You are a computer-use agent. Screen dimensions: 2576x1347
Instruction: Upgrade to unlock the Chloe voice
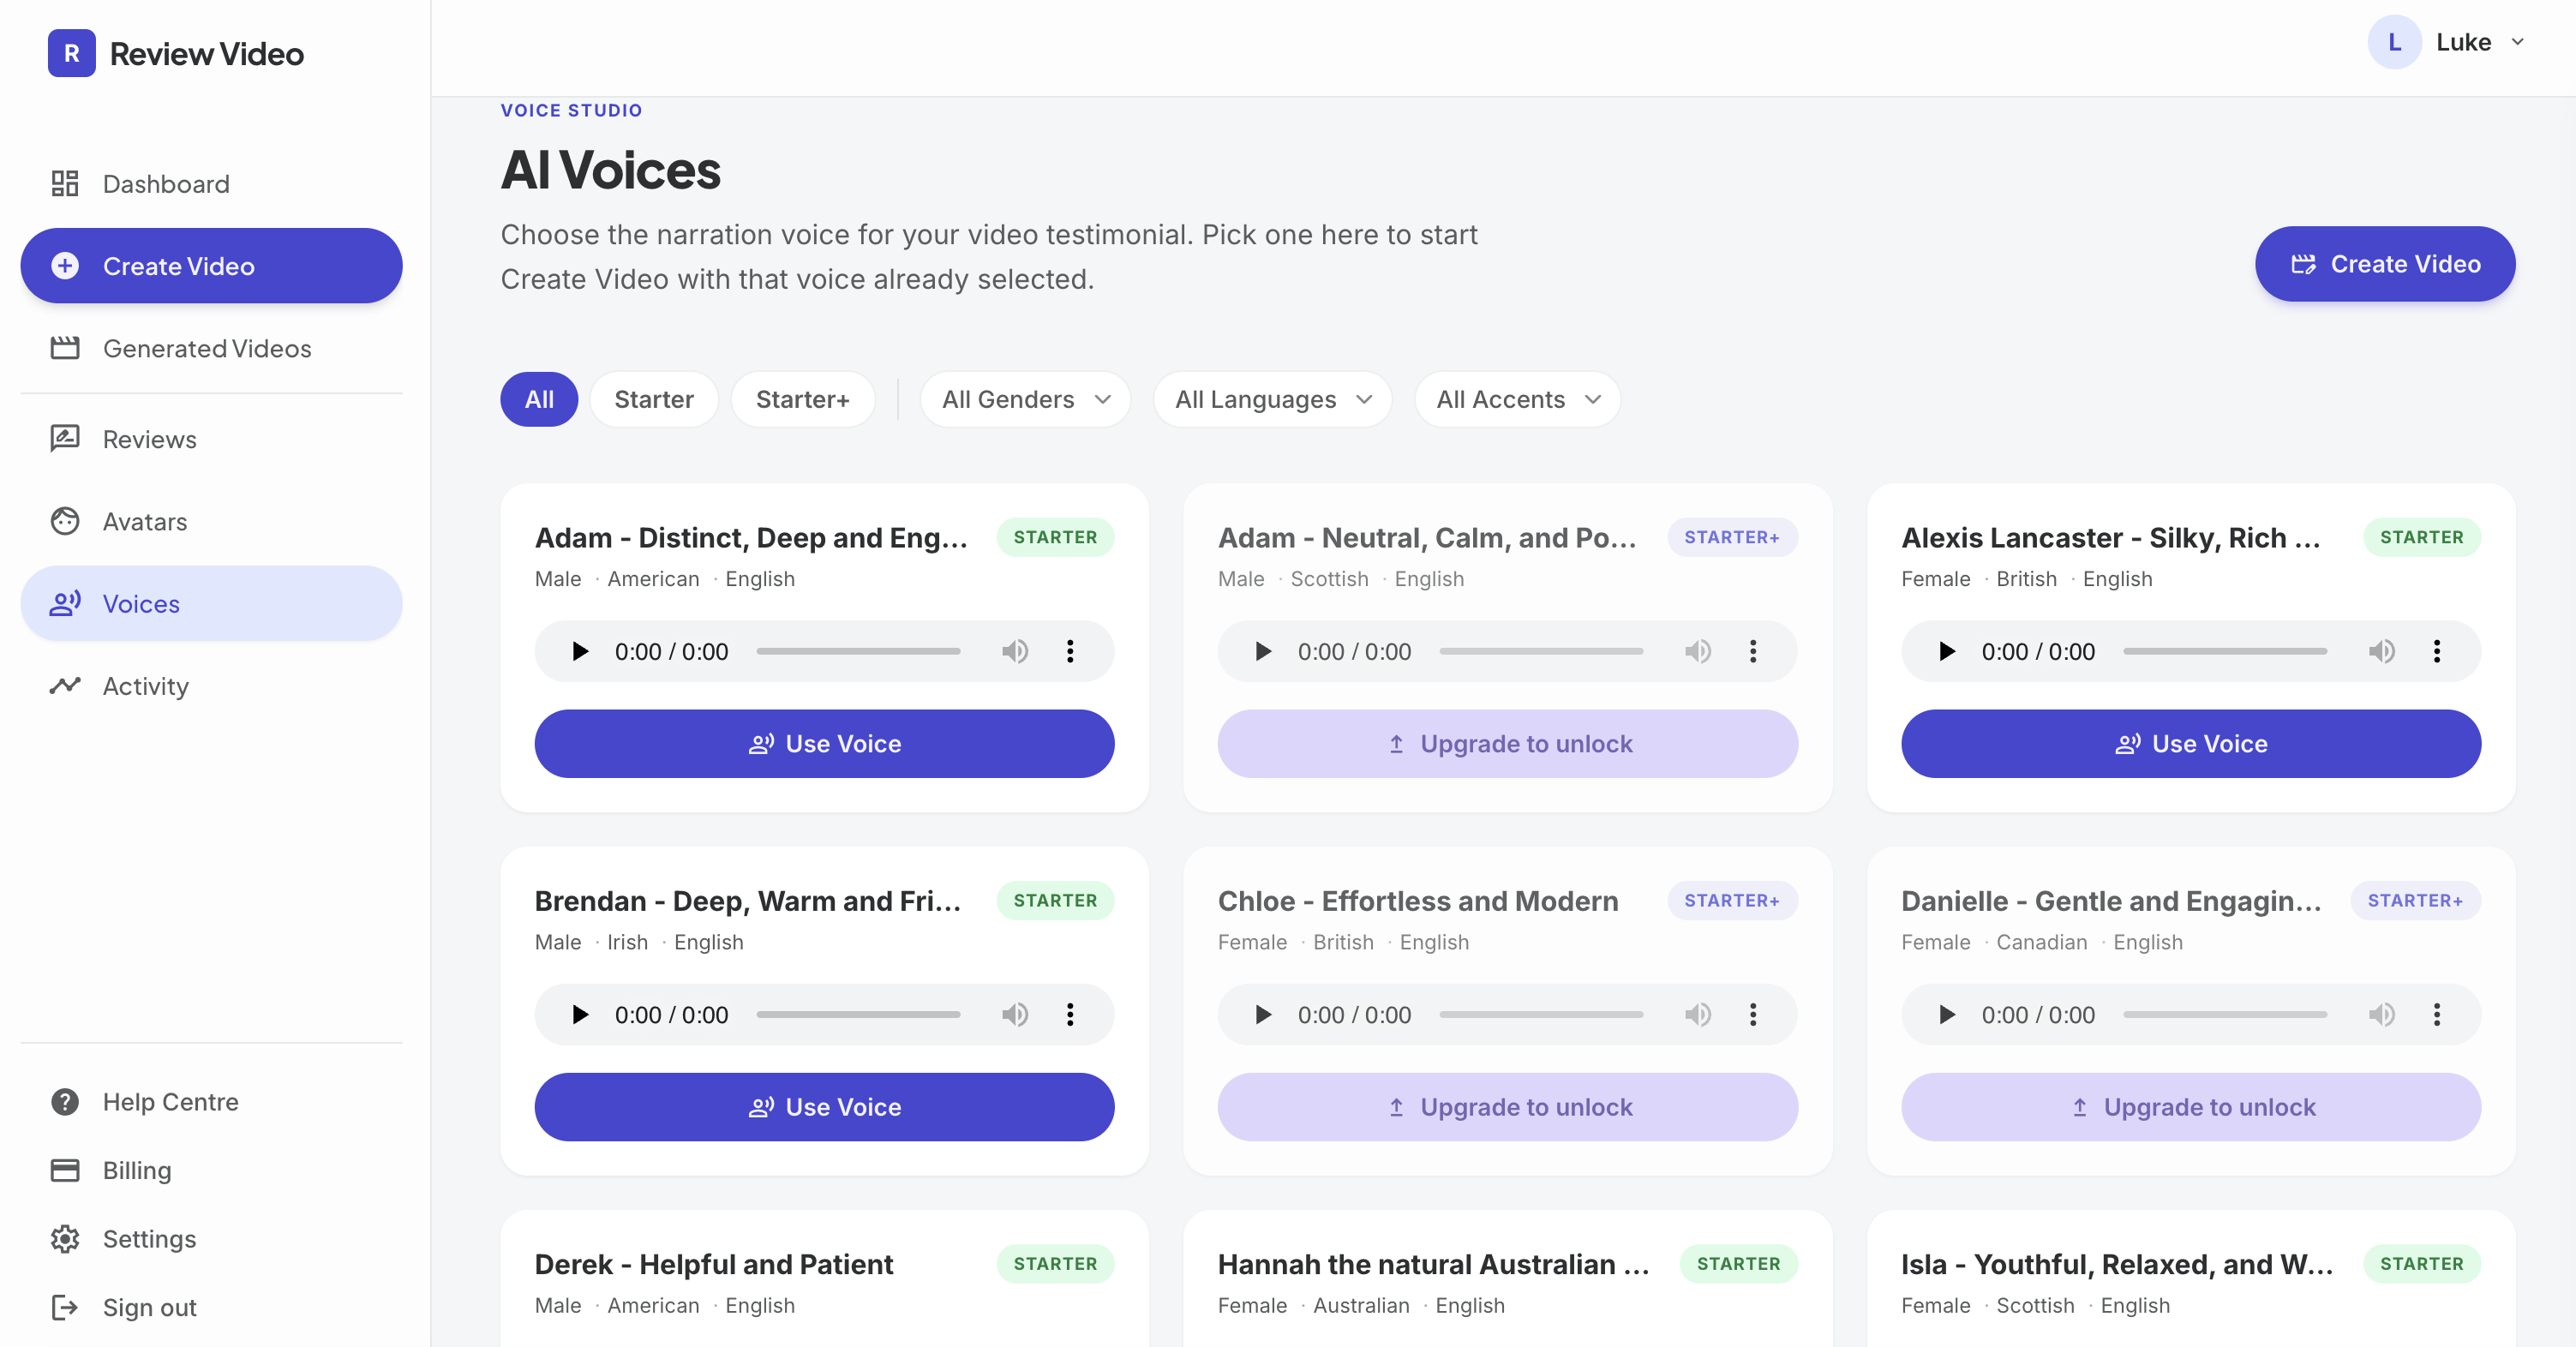pos(1507,1107)
